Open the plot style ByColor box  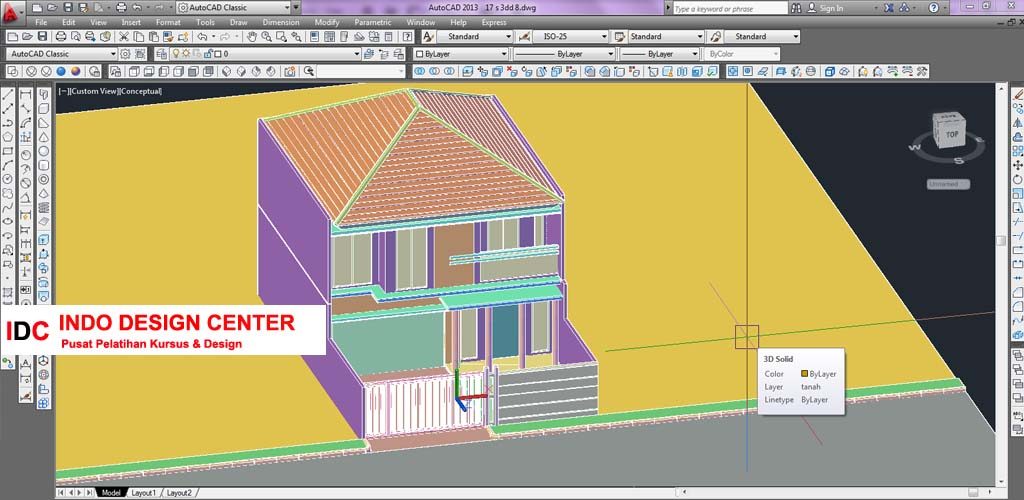point(742,54)
